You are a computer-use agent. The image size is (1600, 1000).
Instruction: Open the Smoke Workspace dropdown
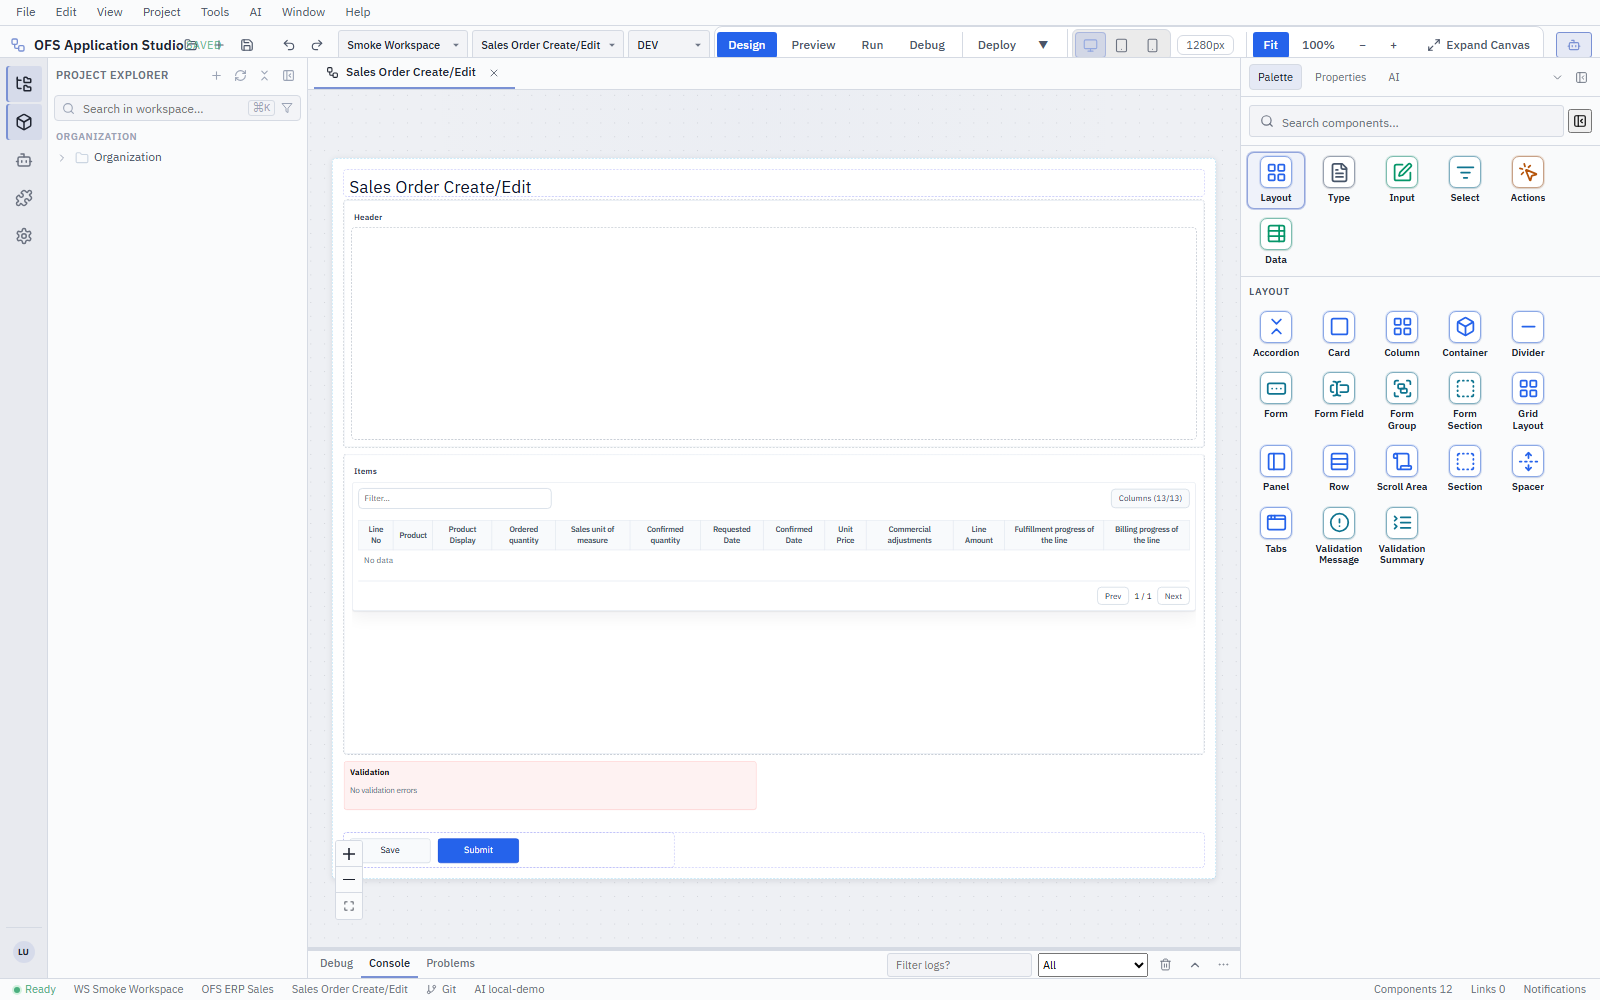coord(403,45)
